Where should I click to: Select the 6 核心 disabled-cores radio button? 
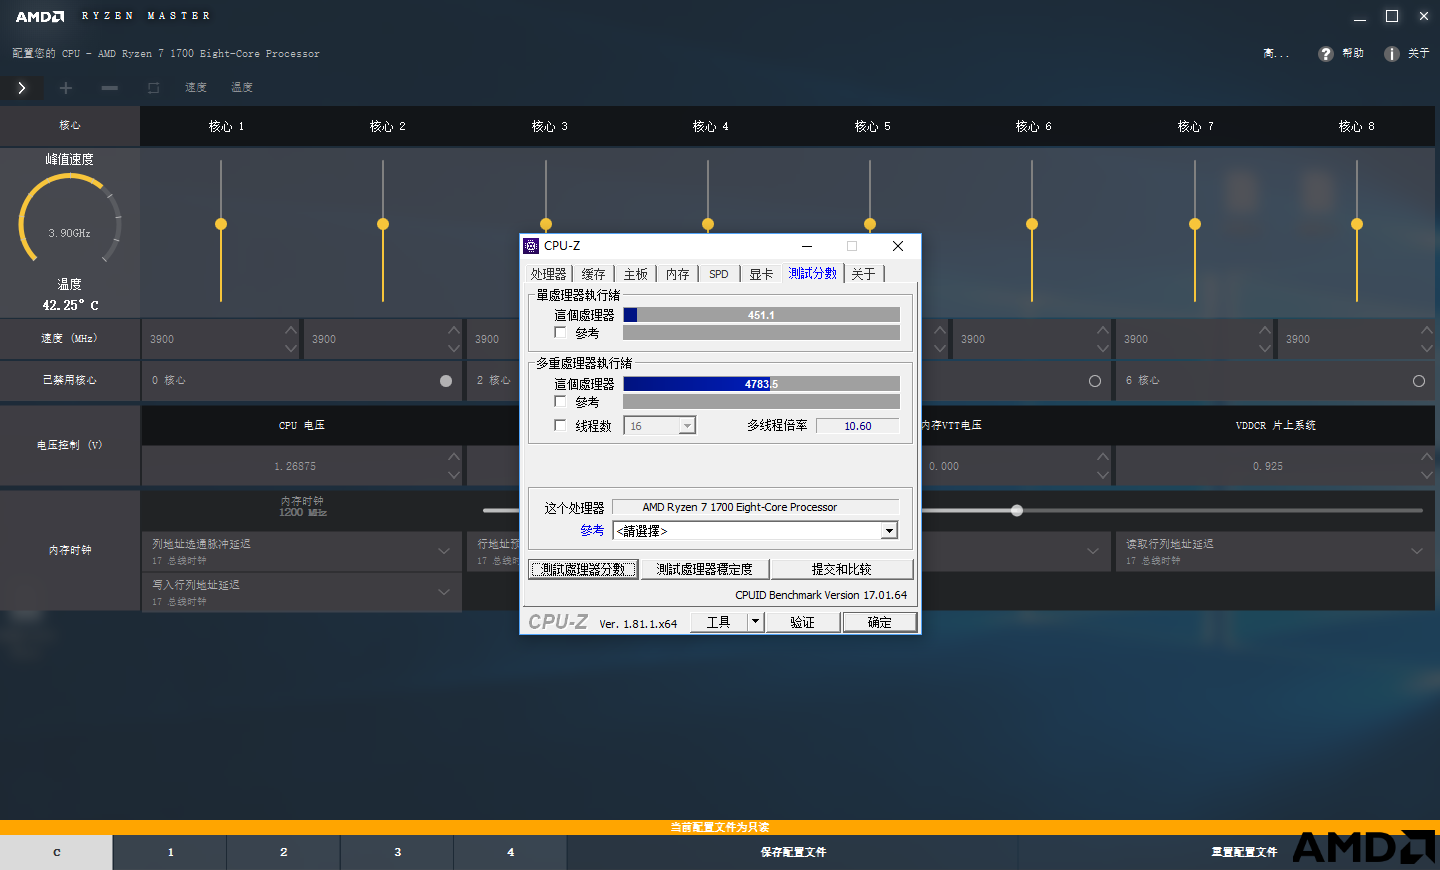point(1418,381)
